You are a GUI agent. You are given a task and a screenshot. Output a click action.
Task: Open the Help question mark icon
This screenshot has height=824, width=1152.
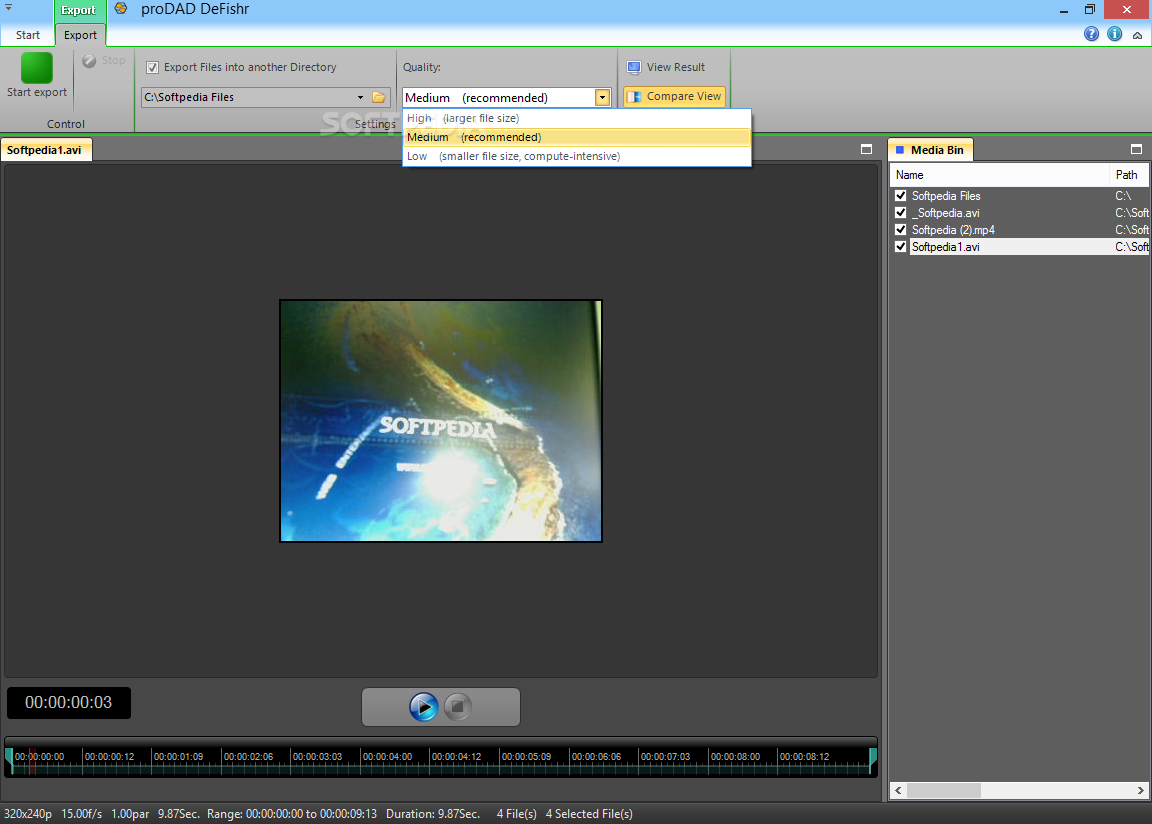coord(1092,34)
